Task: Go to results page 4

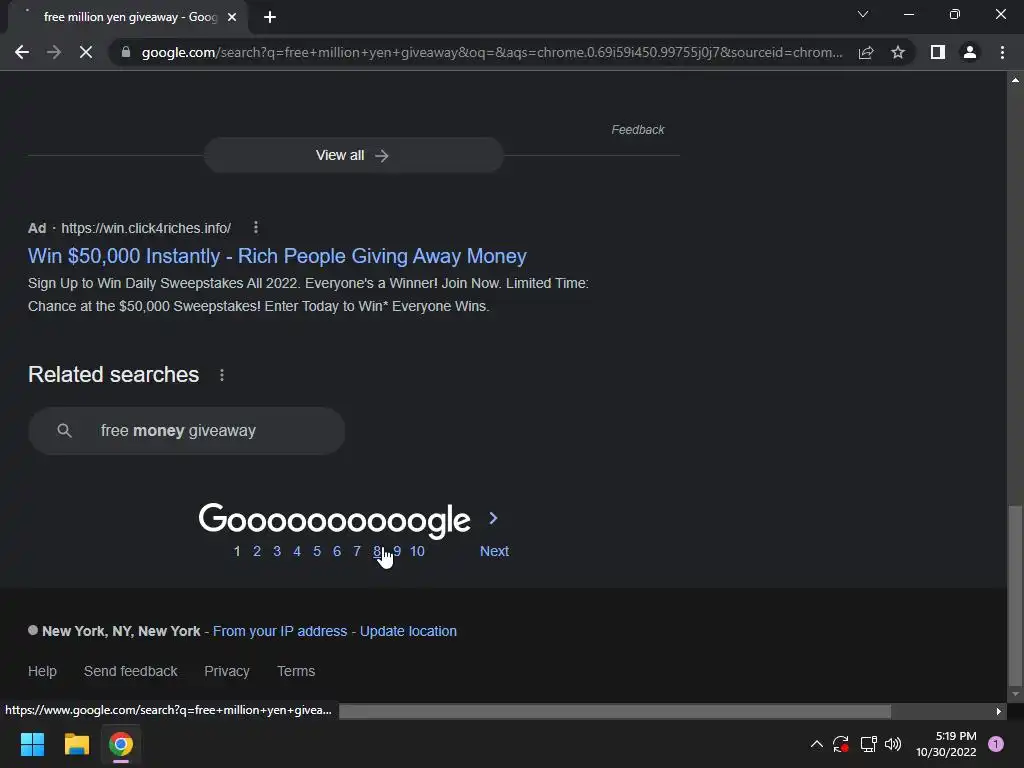Action: [296, 551]
